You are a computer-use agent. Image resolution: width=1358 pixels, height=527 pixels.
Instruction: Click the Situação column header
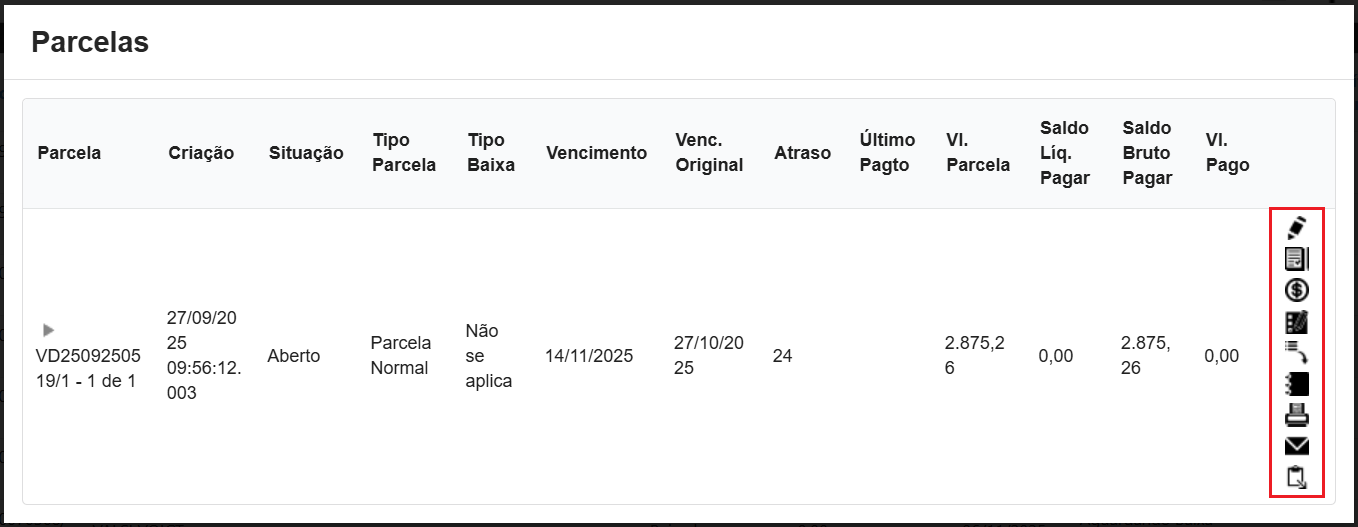pyautogui.click(x=306, y=153)
